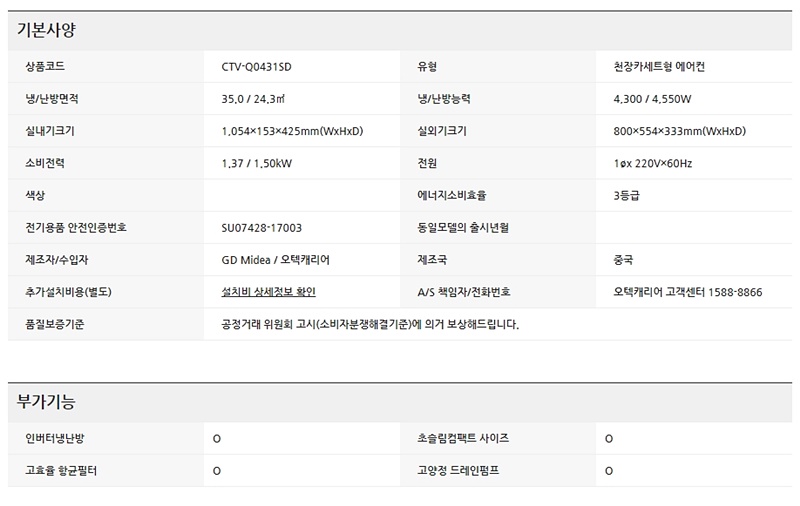Select the 고양정 드레인펌프 feature label
The width and height of the screenshot is (800, 506).
[458, 470]
